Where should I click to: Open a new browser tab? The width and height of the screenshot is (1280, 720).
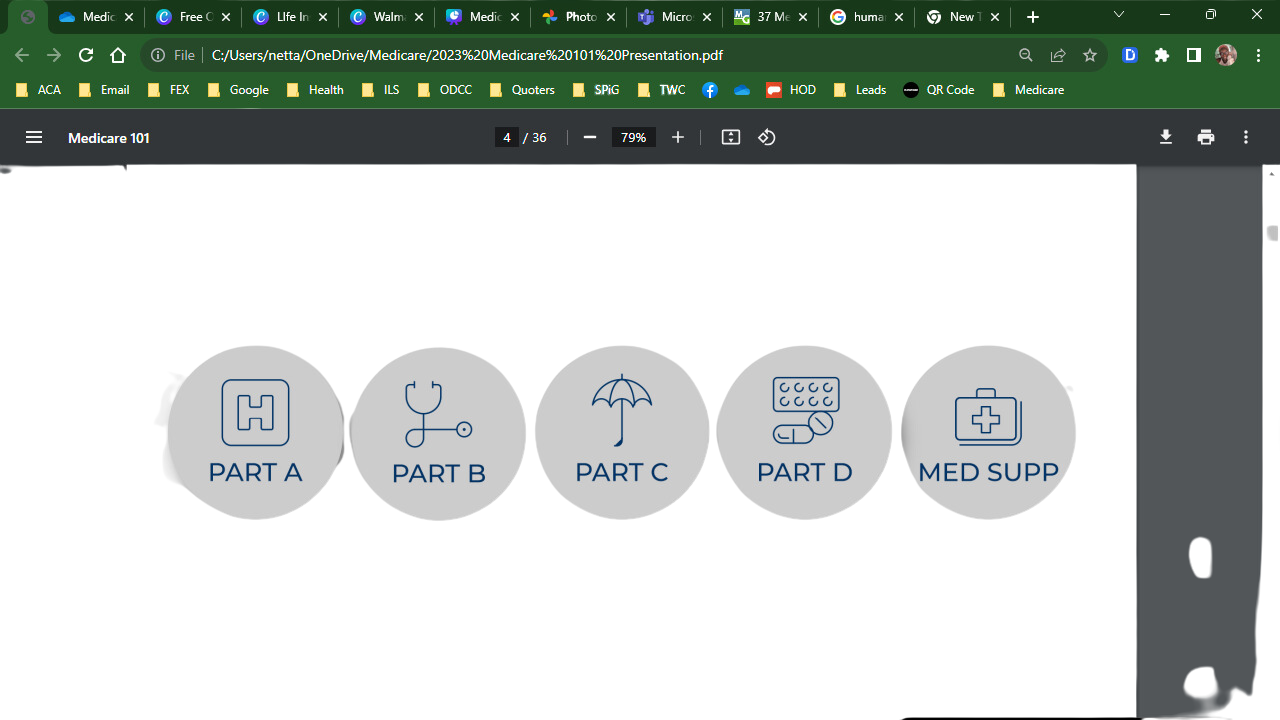(x=1033, y=17)
